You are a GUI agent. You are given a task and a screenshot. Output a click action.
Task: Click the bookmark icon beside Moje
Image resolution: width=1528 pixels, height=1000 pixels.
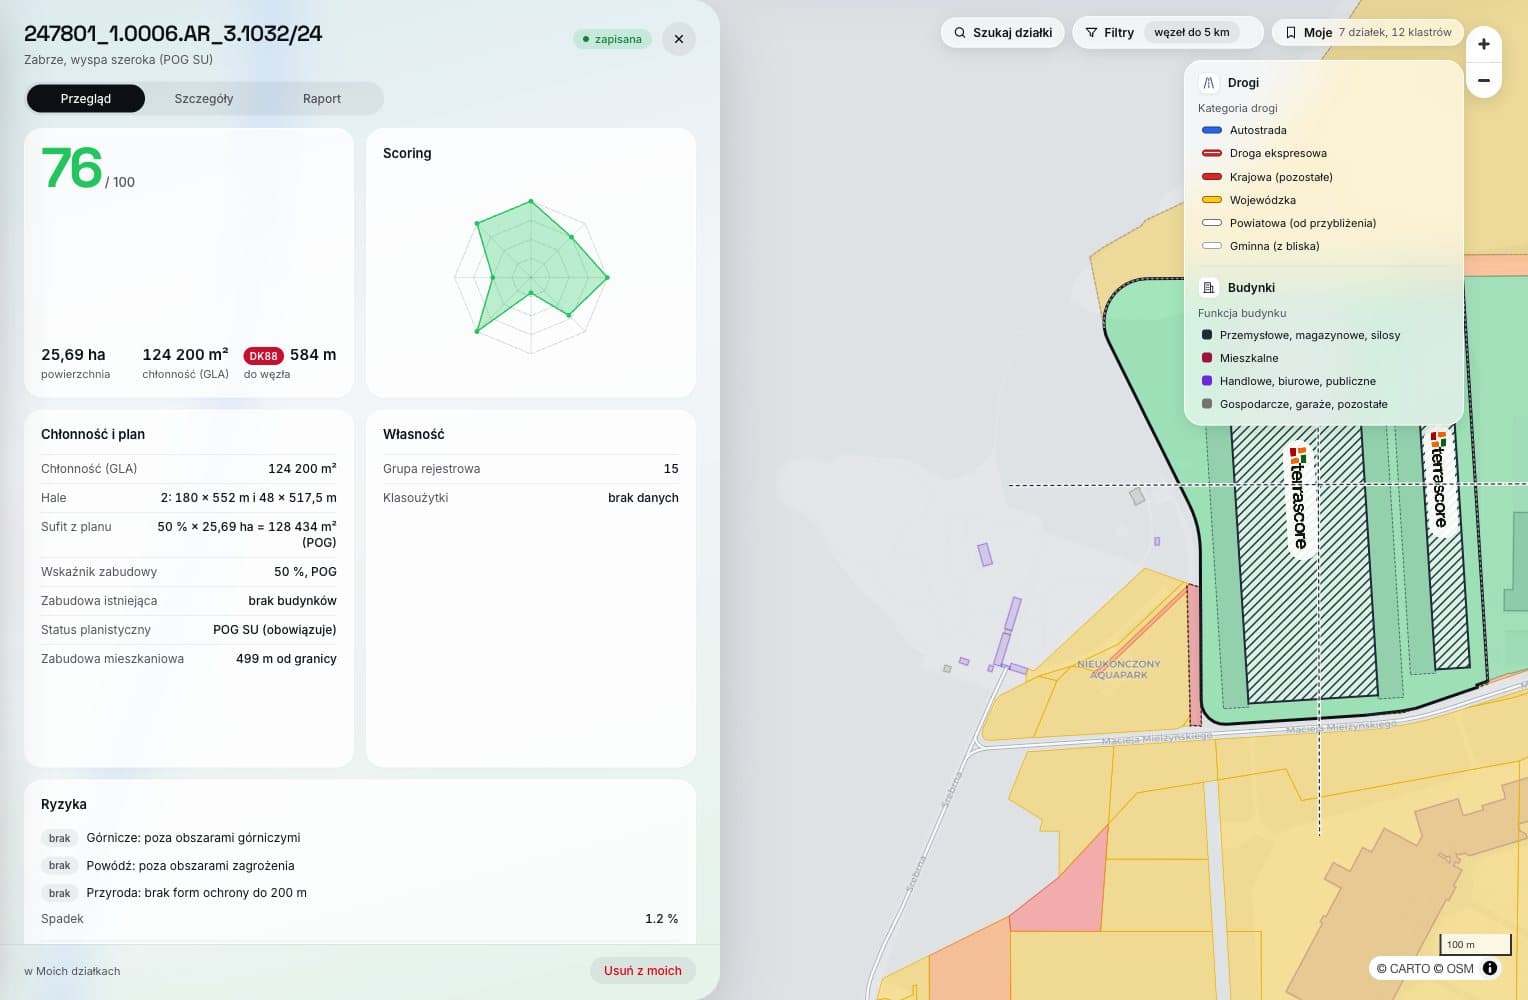coord(1291,32)
